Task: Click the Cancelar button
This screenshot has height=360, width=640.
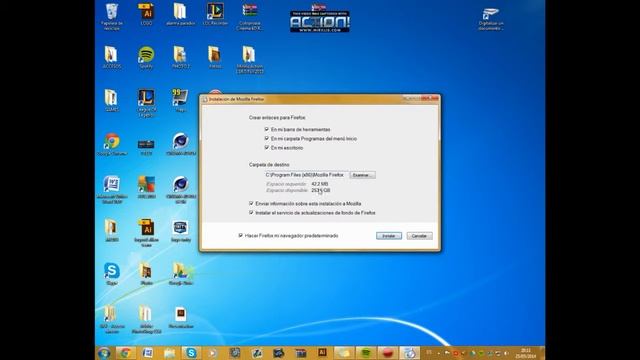Action: 419,236
